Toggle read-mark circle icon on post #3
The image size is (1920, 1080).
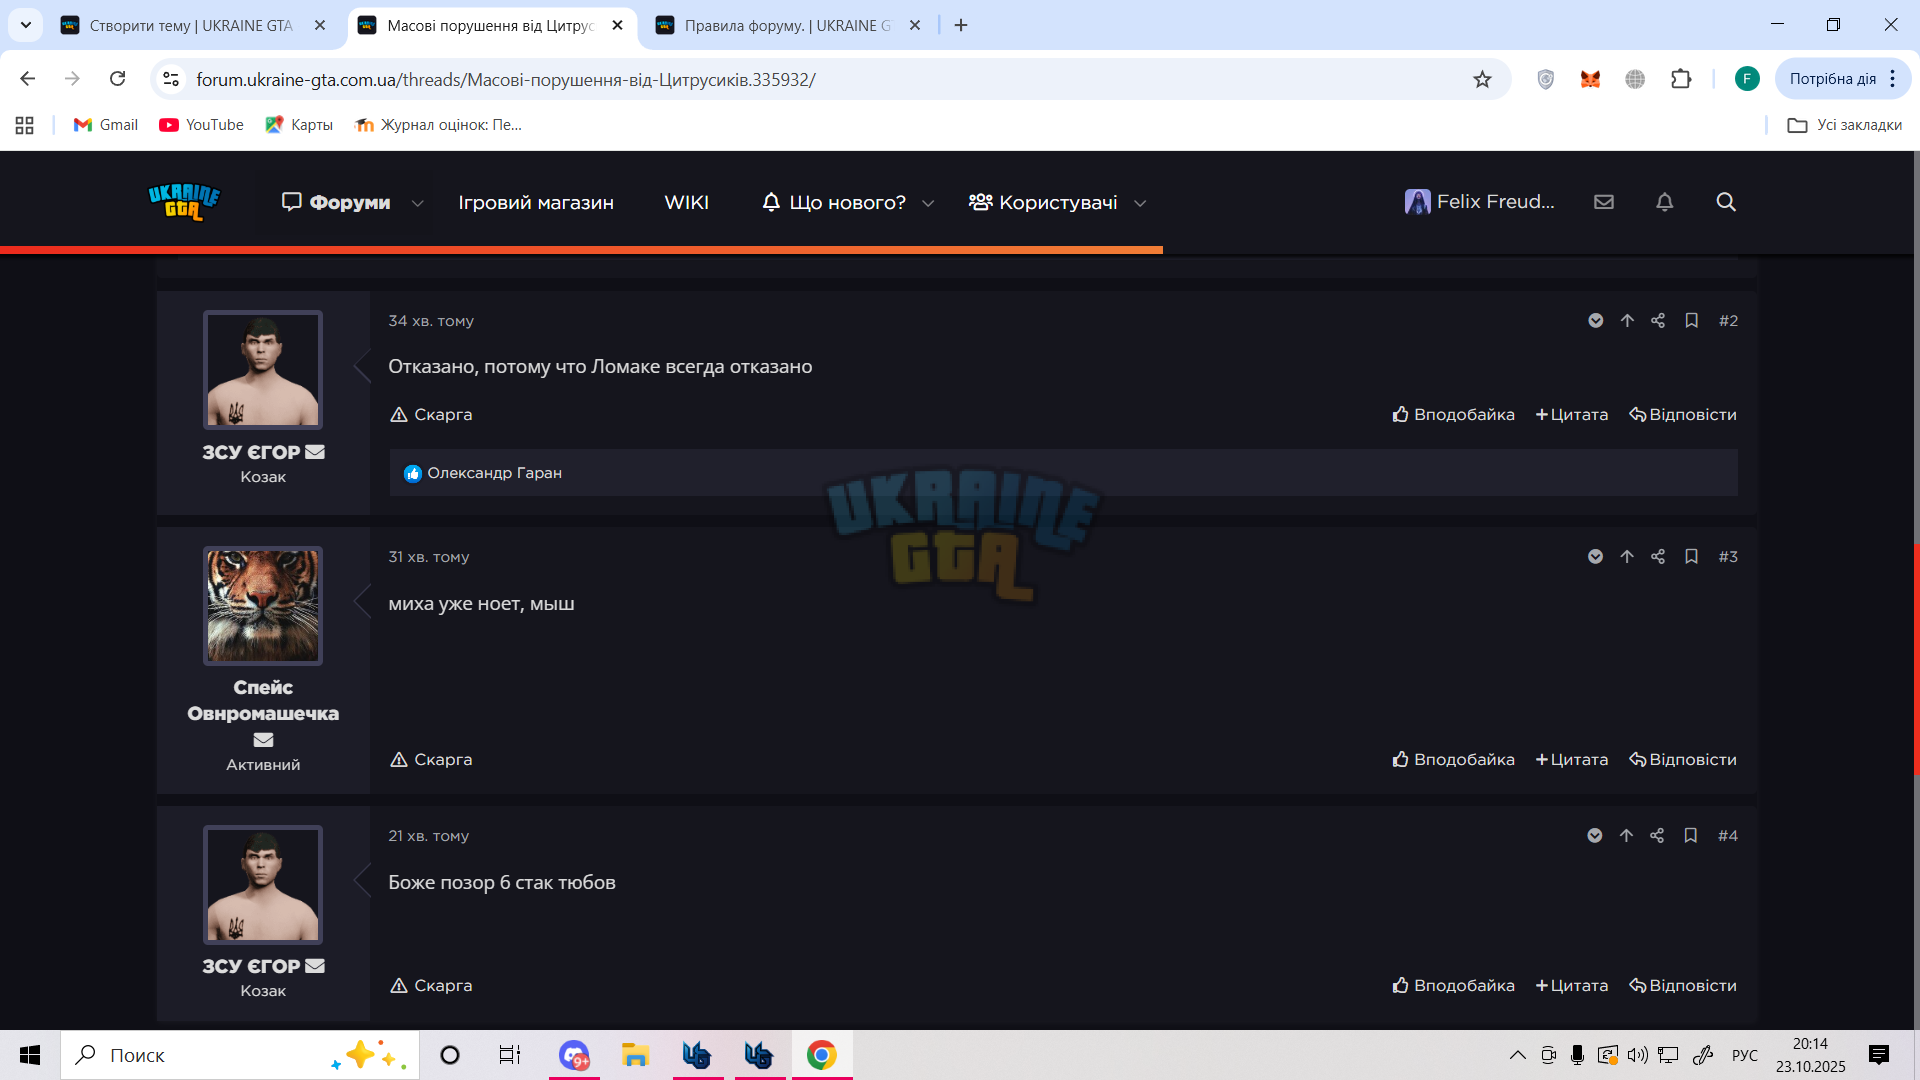(1596, 556)
